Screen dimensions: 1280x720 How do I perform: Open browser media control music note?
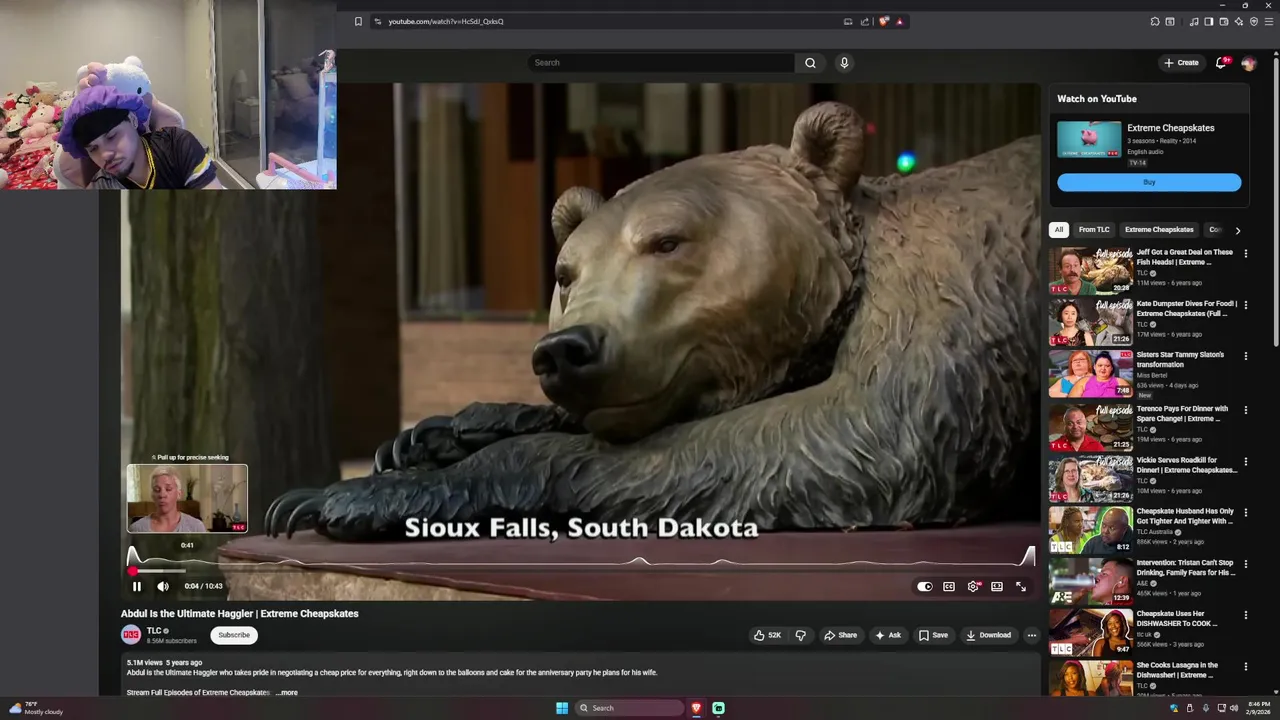pyautogui.click(x=1194, y=21)
